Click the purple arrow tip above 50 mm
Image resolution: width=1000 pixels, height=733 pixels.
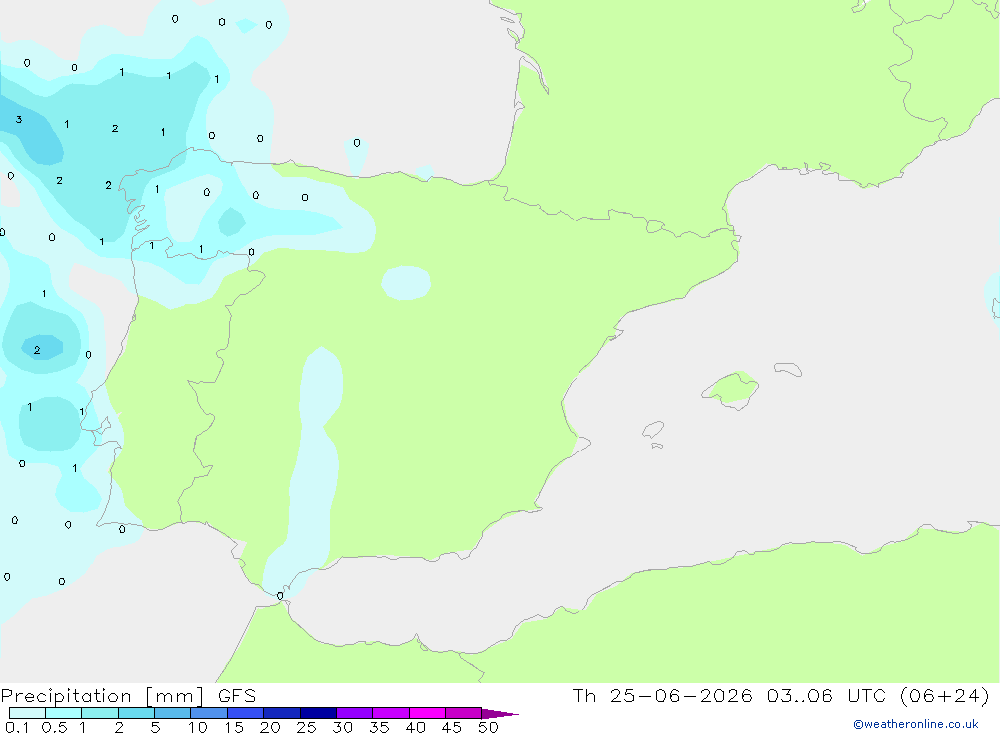click(x=499, y=713)
